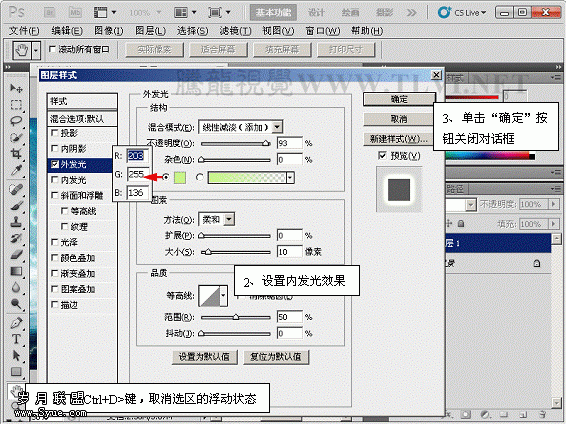Uncheck the 外发光 outer glow checkbox
The height and width of the screenshot is (424, 566).
(x=55, y=164)
